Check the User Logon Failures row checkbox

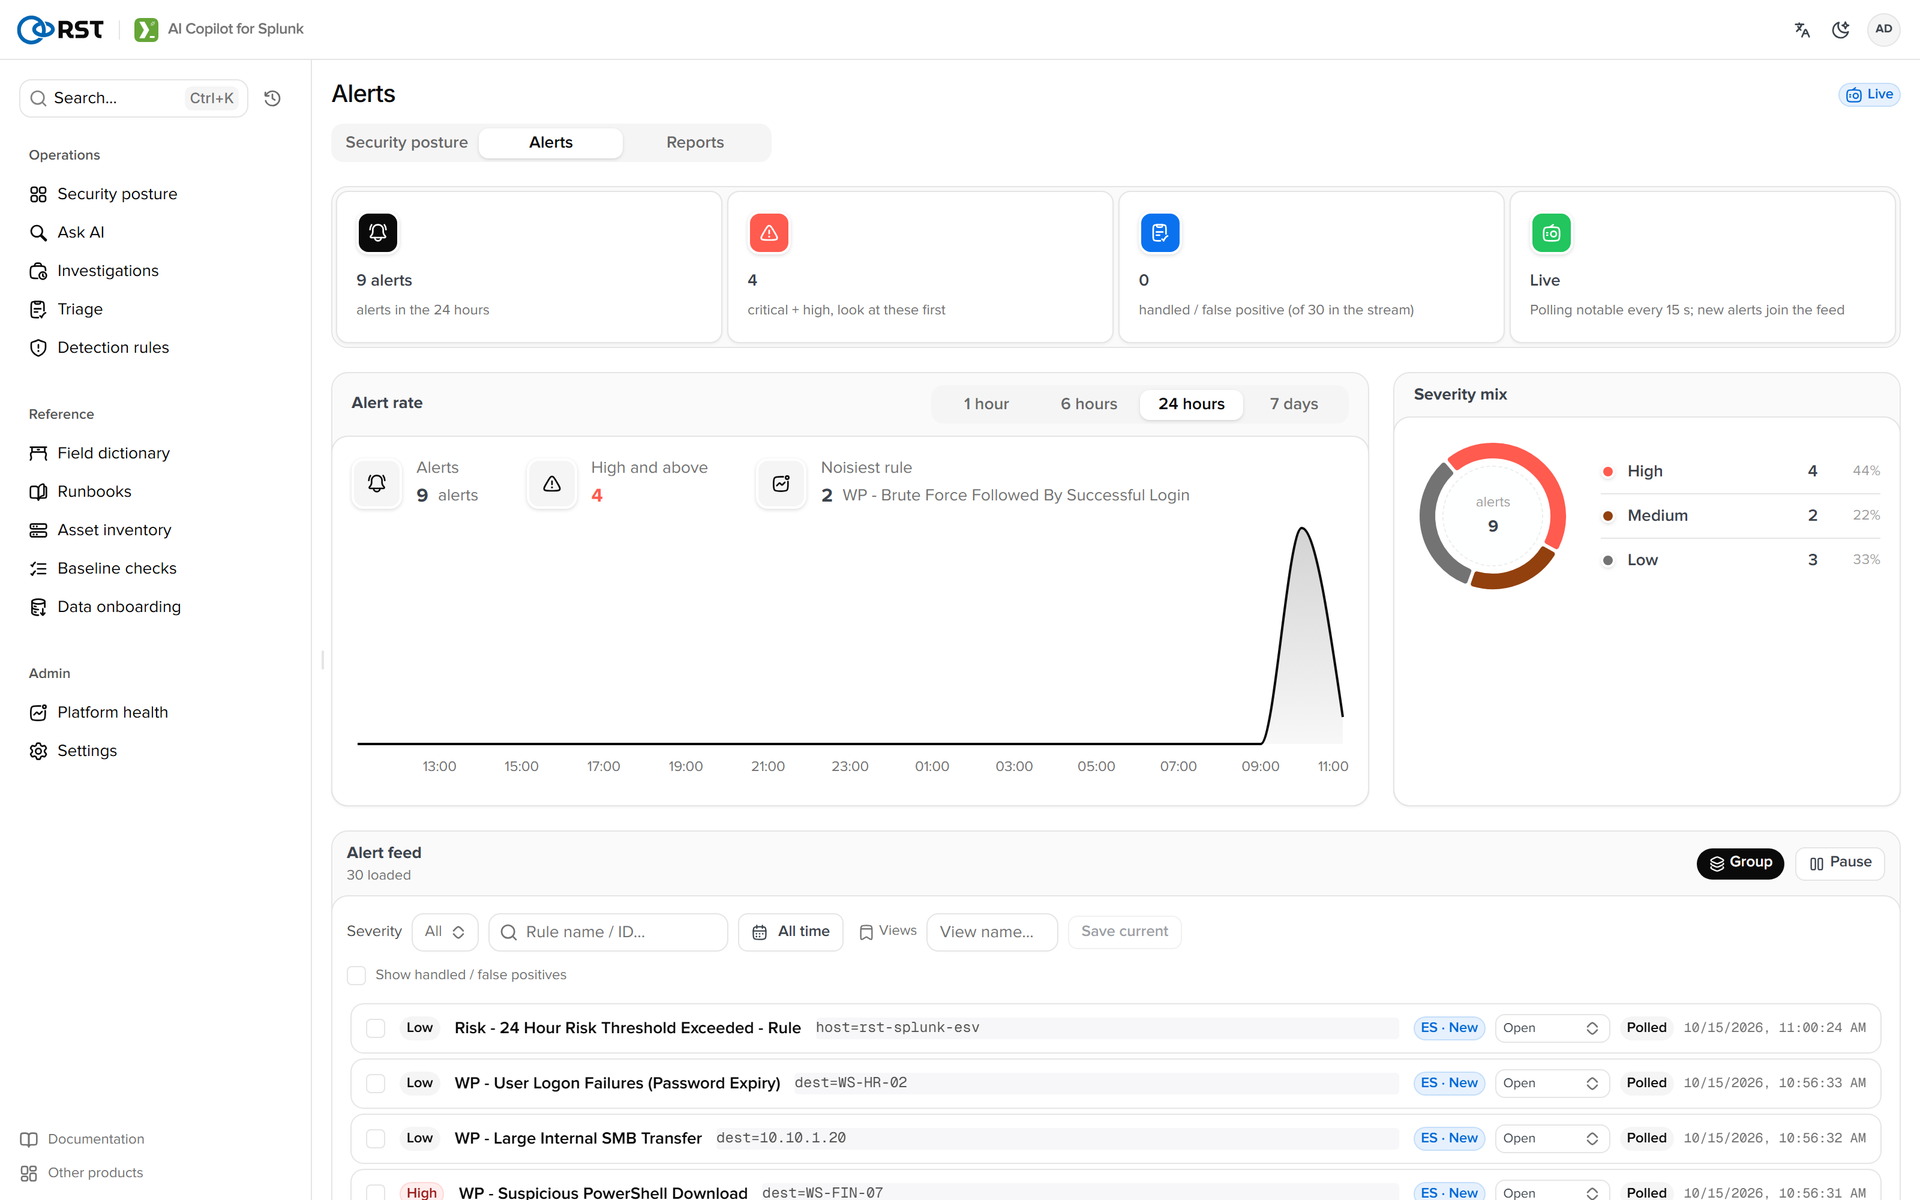tap(376, 1083)
